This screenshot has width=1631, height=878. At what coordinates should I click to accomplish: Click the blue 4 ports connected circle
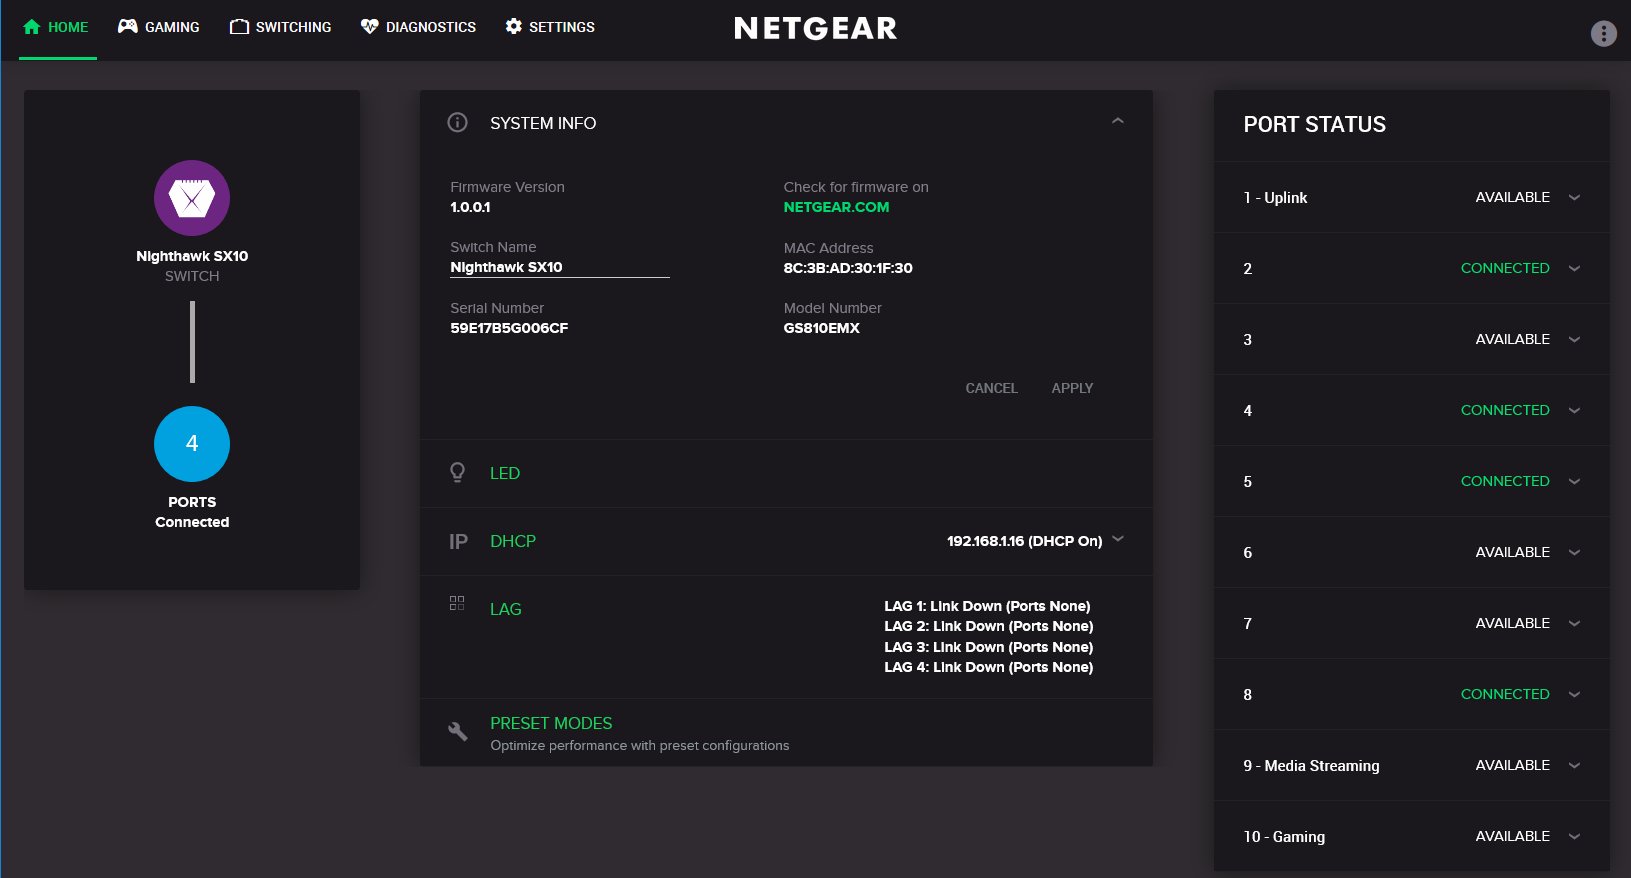(192, 444)
